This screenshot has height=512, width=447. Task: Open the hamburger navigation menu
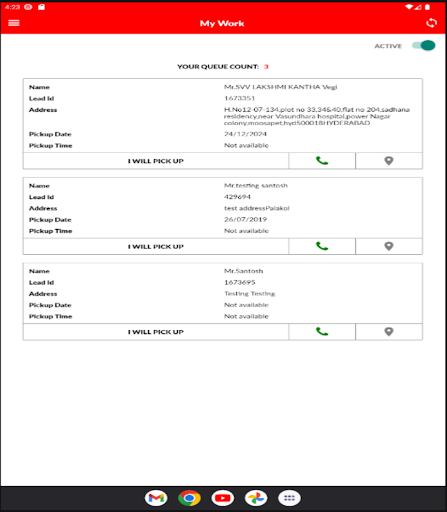pos(14,23)
